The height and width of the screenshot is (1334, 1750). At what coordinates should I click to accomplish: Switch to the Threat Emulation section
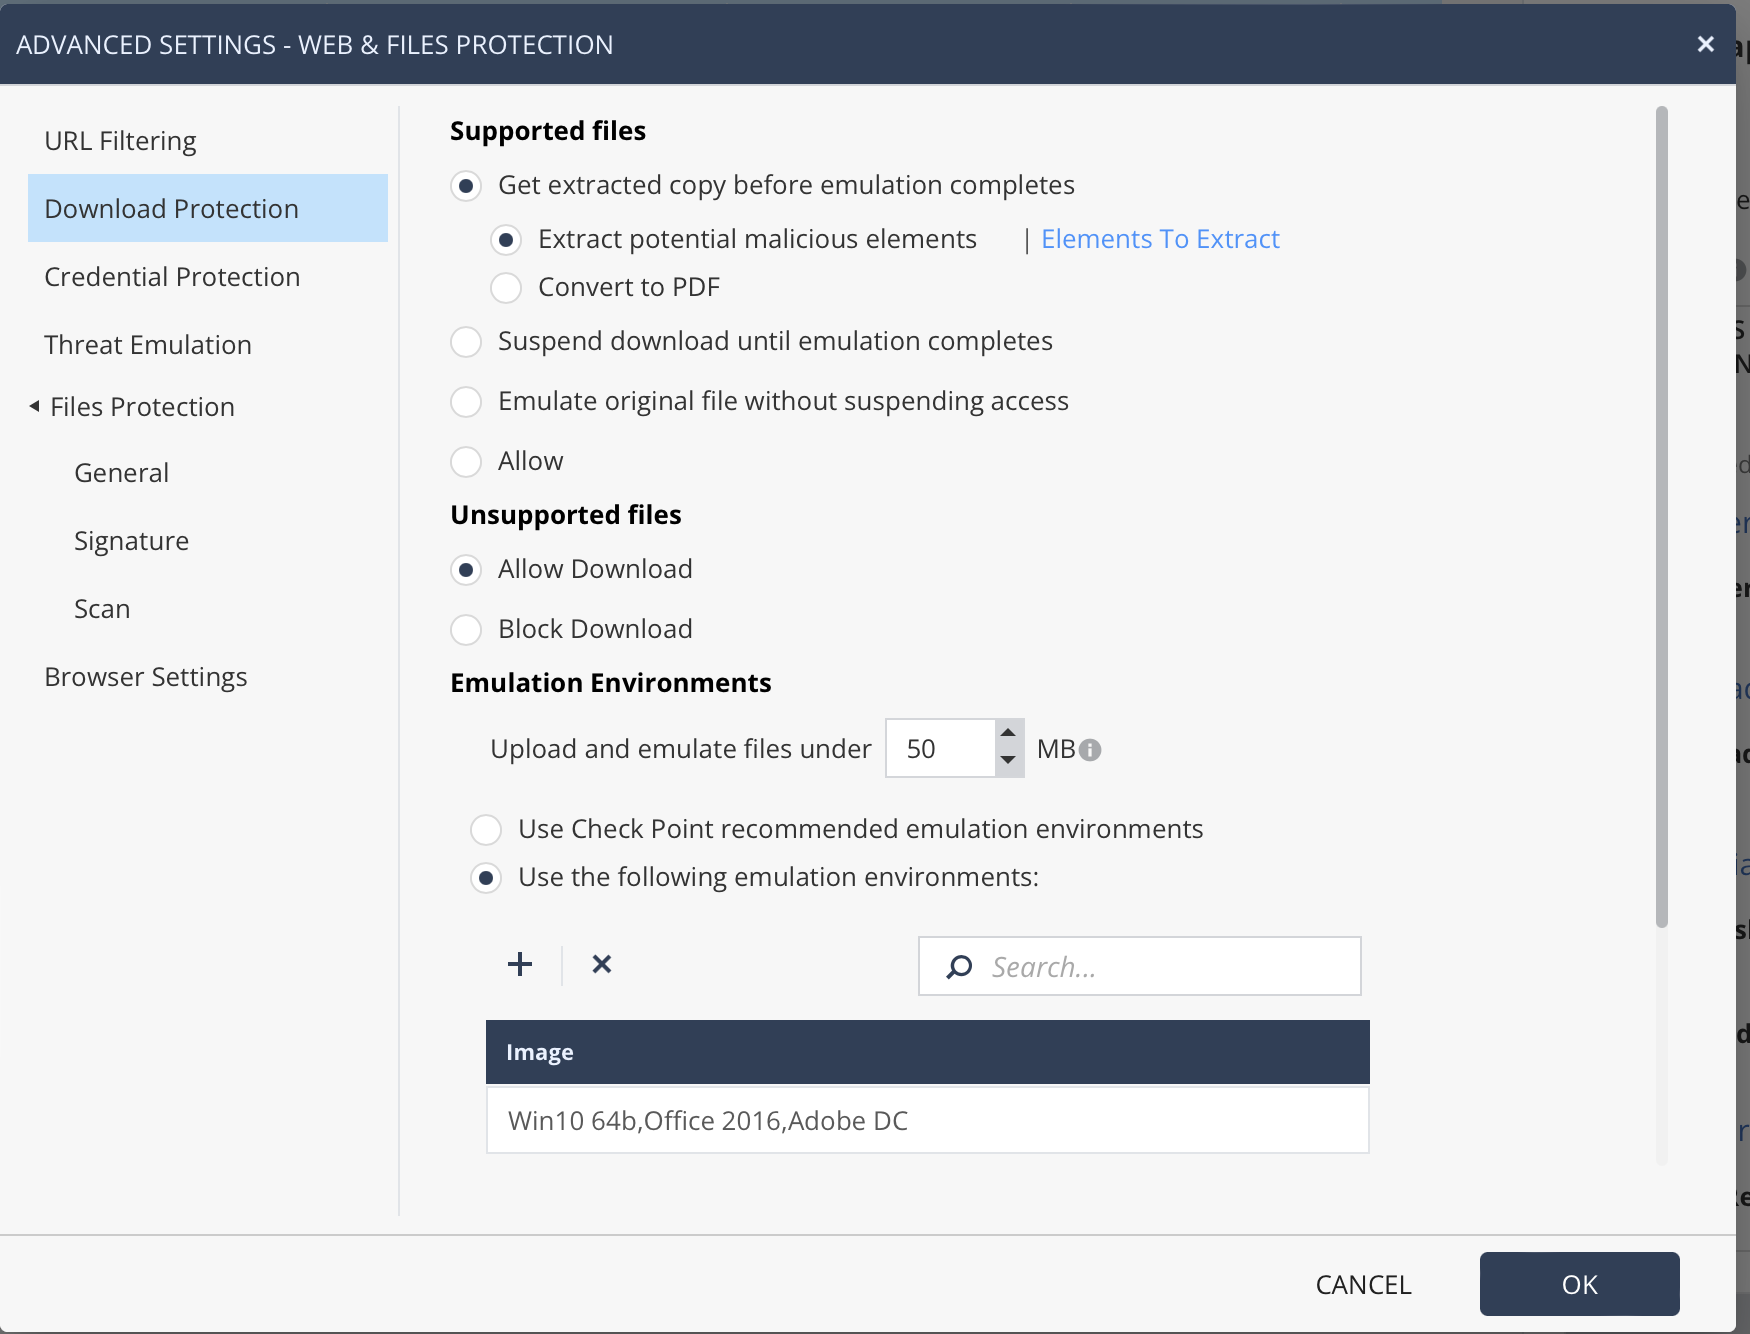(148, 345)
